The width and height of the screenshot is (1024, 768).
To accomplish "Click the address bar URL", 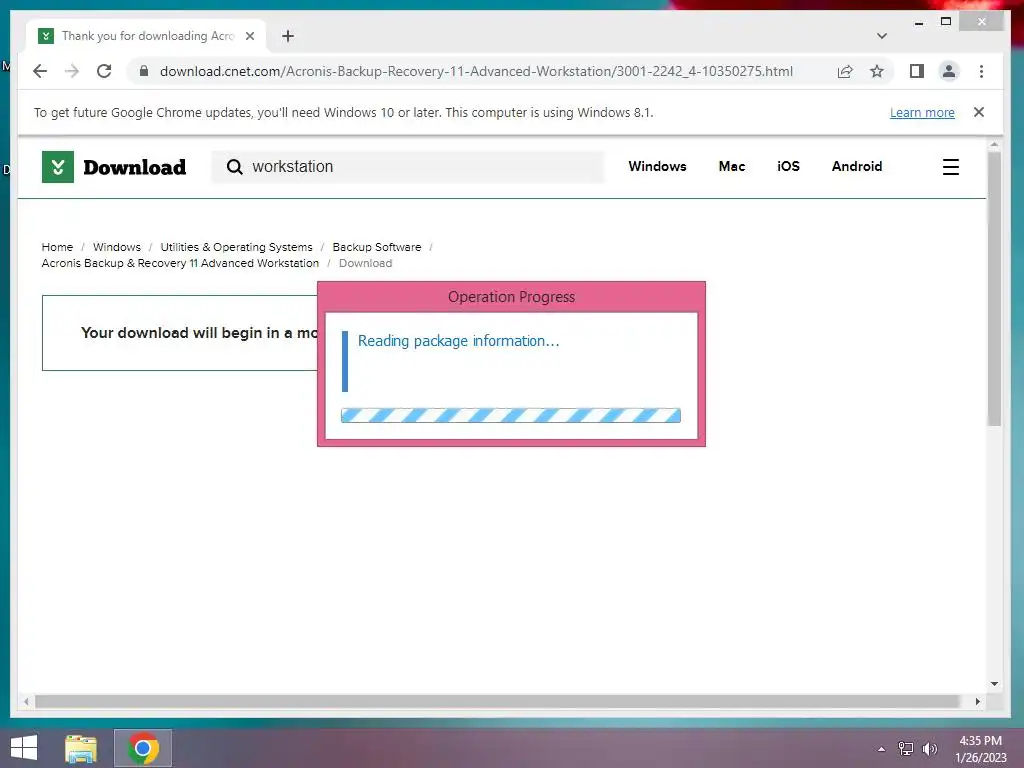I will coord(476,71).
